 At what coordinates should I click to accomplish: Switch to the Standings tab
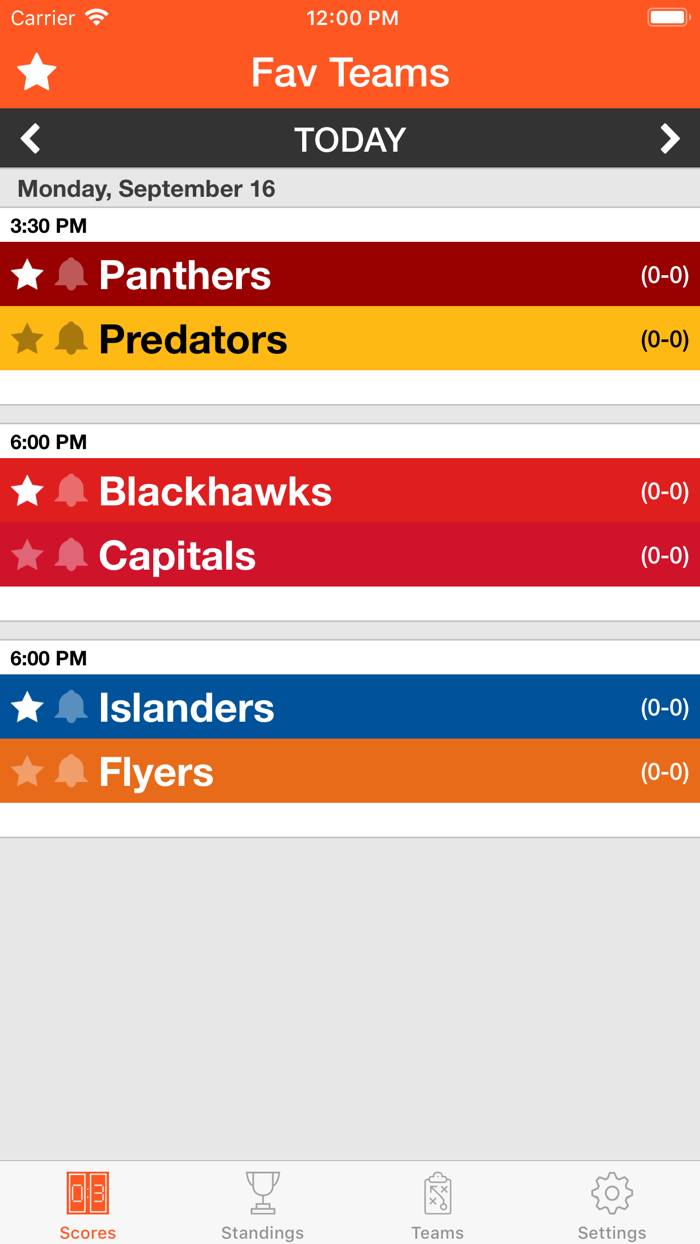(262, 1205)
